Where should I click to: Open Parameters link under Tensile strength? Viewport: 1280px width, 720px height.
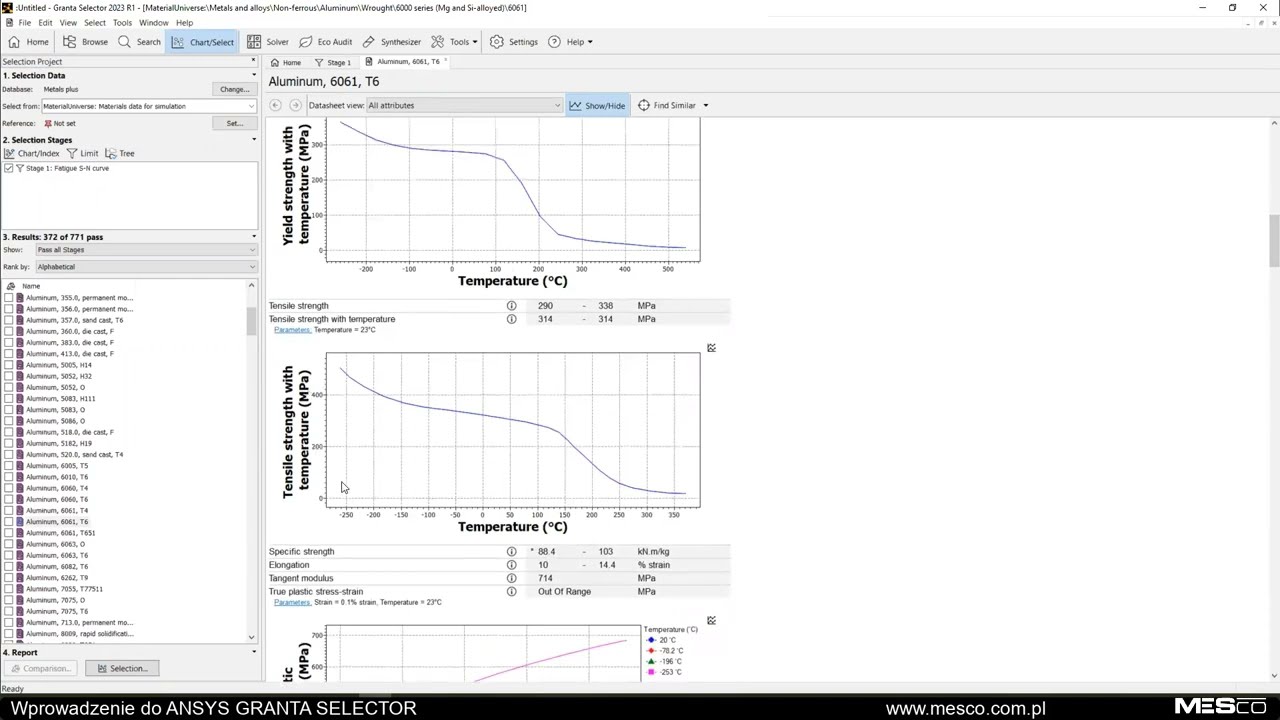click(292, 330)
